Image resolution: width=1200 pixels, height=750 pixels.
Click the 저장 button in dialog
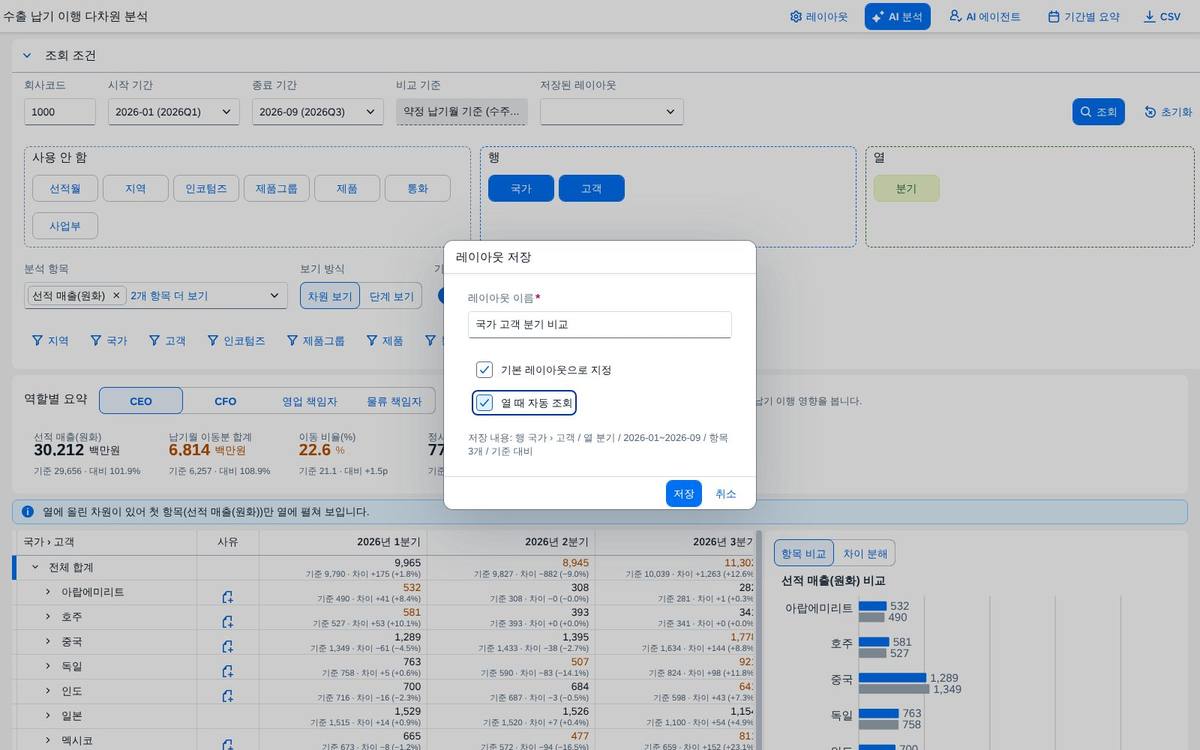684,494
